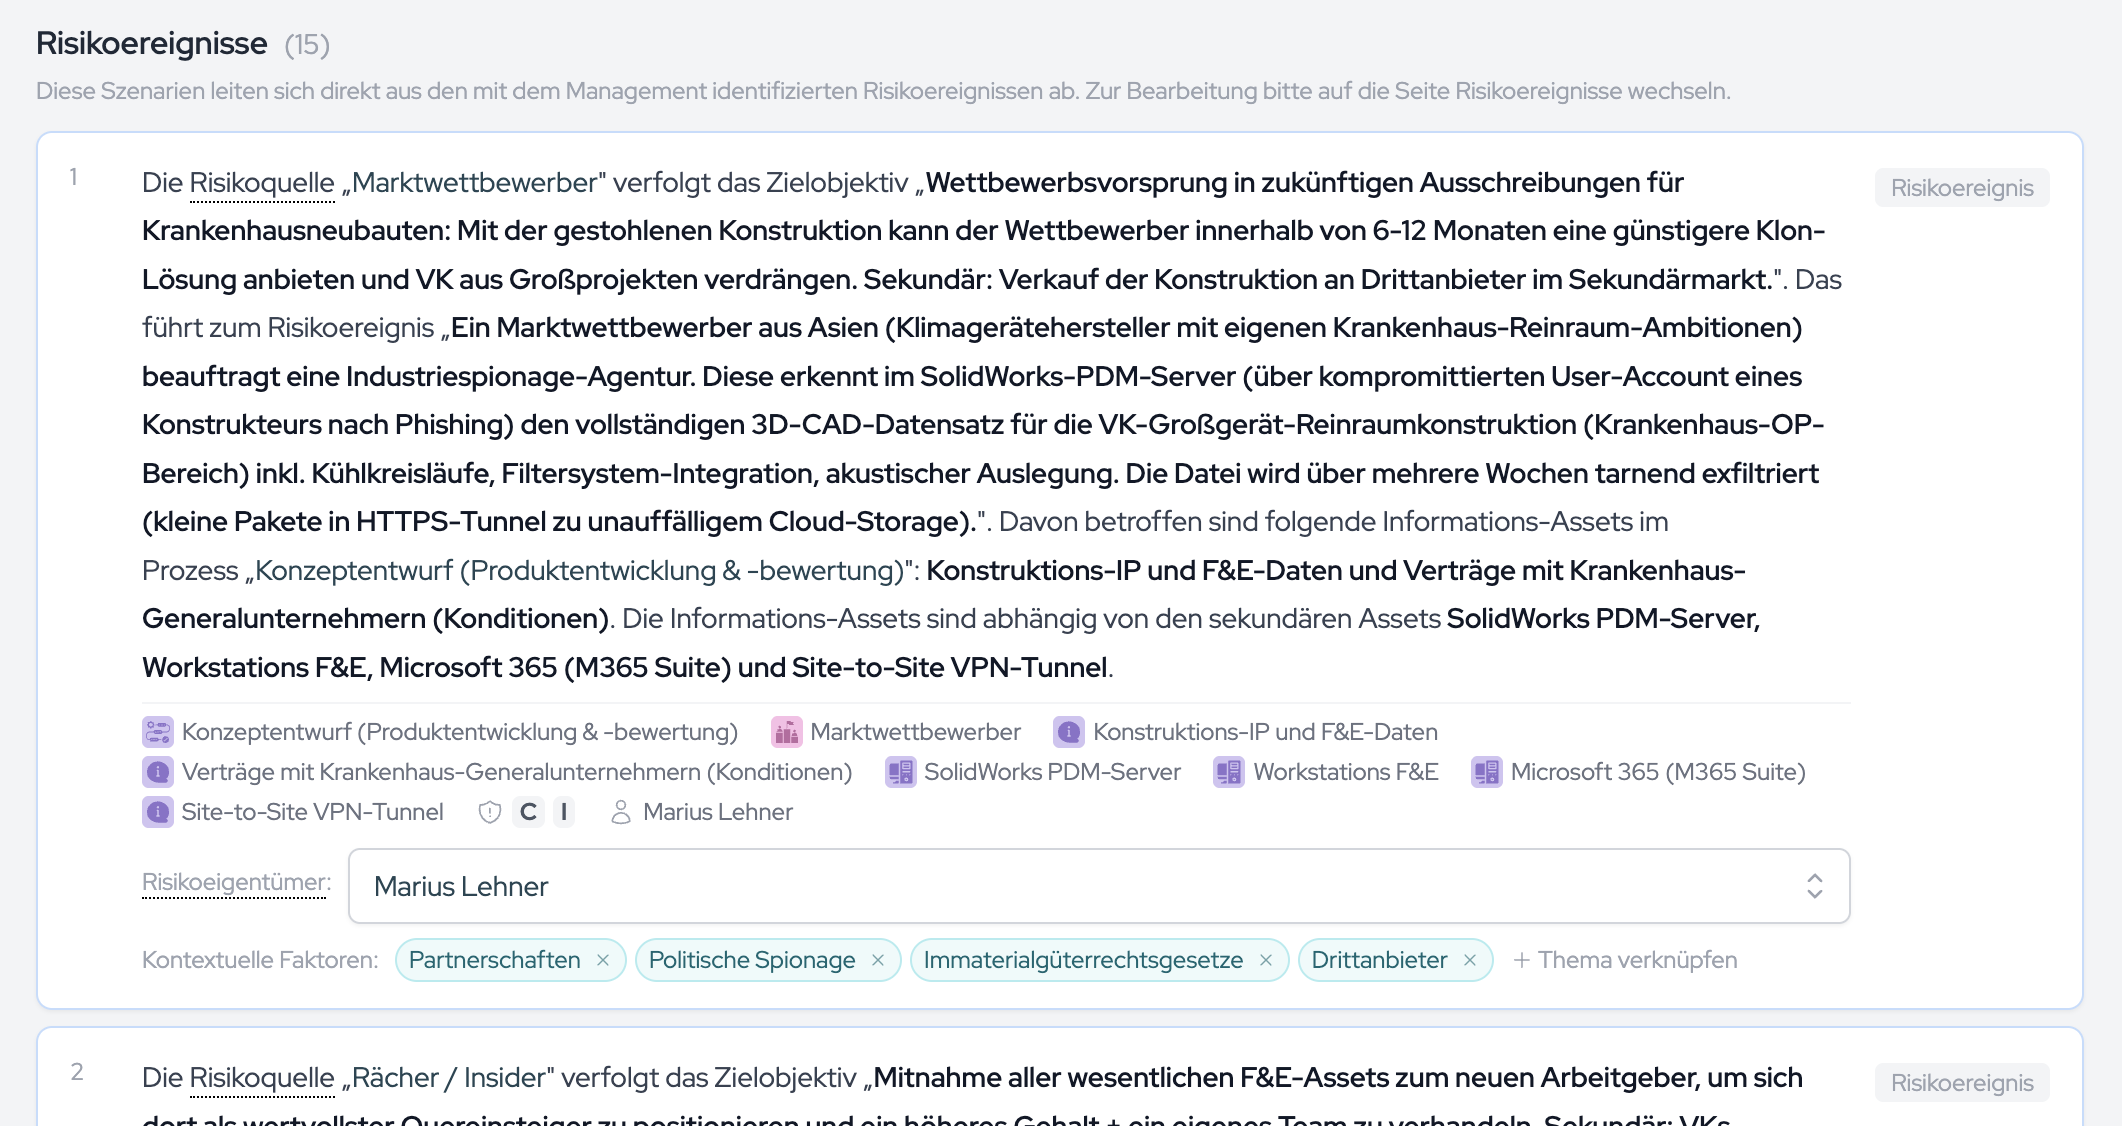Click the SolidWorks PDM-Server tag text
Screen dimensions: 2122x1126
pyautogui.click(x=1052, y=772)
